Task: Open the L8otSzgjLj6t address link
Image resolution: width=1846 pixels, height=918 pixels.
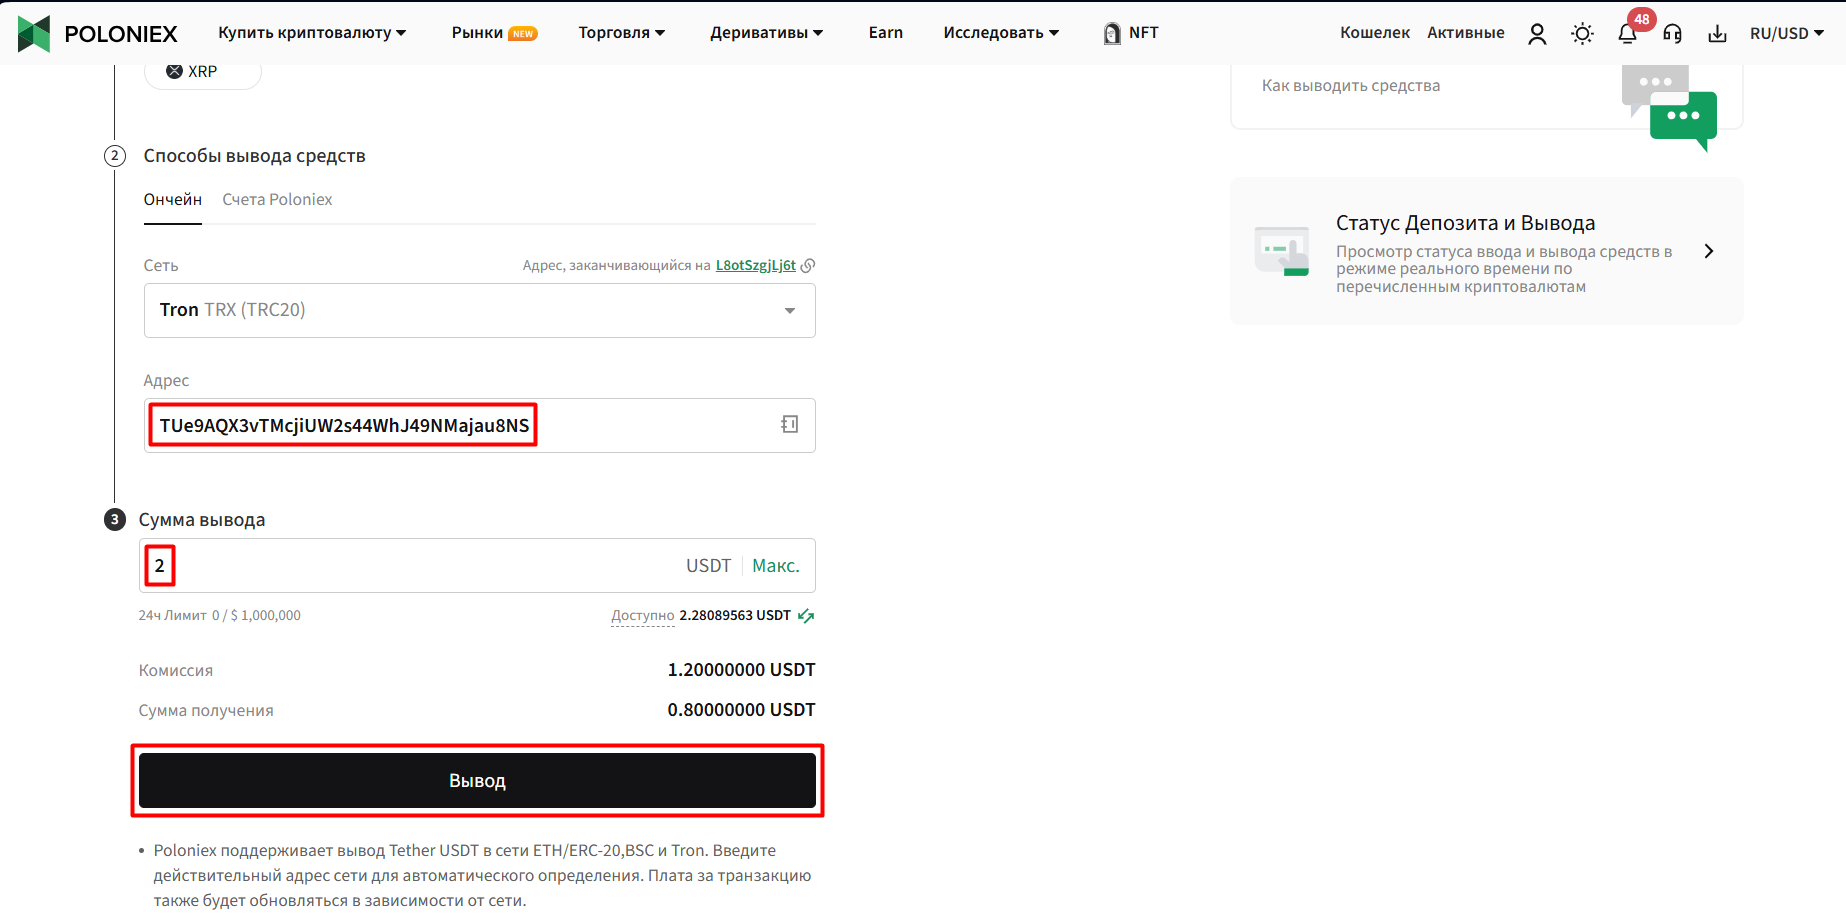Action: [756, 265]
